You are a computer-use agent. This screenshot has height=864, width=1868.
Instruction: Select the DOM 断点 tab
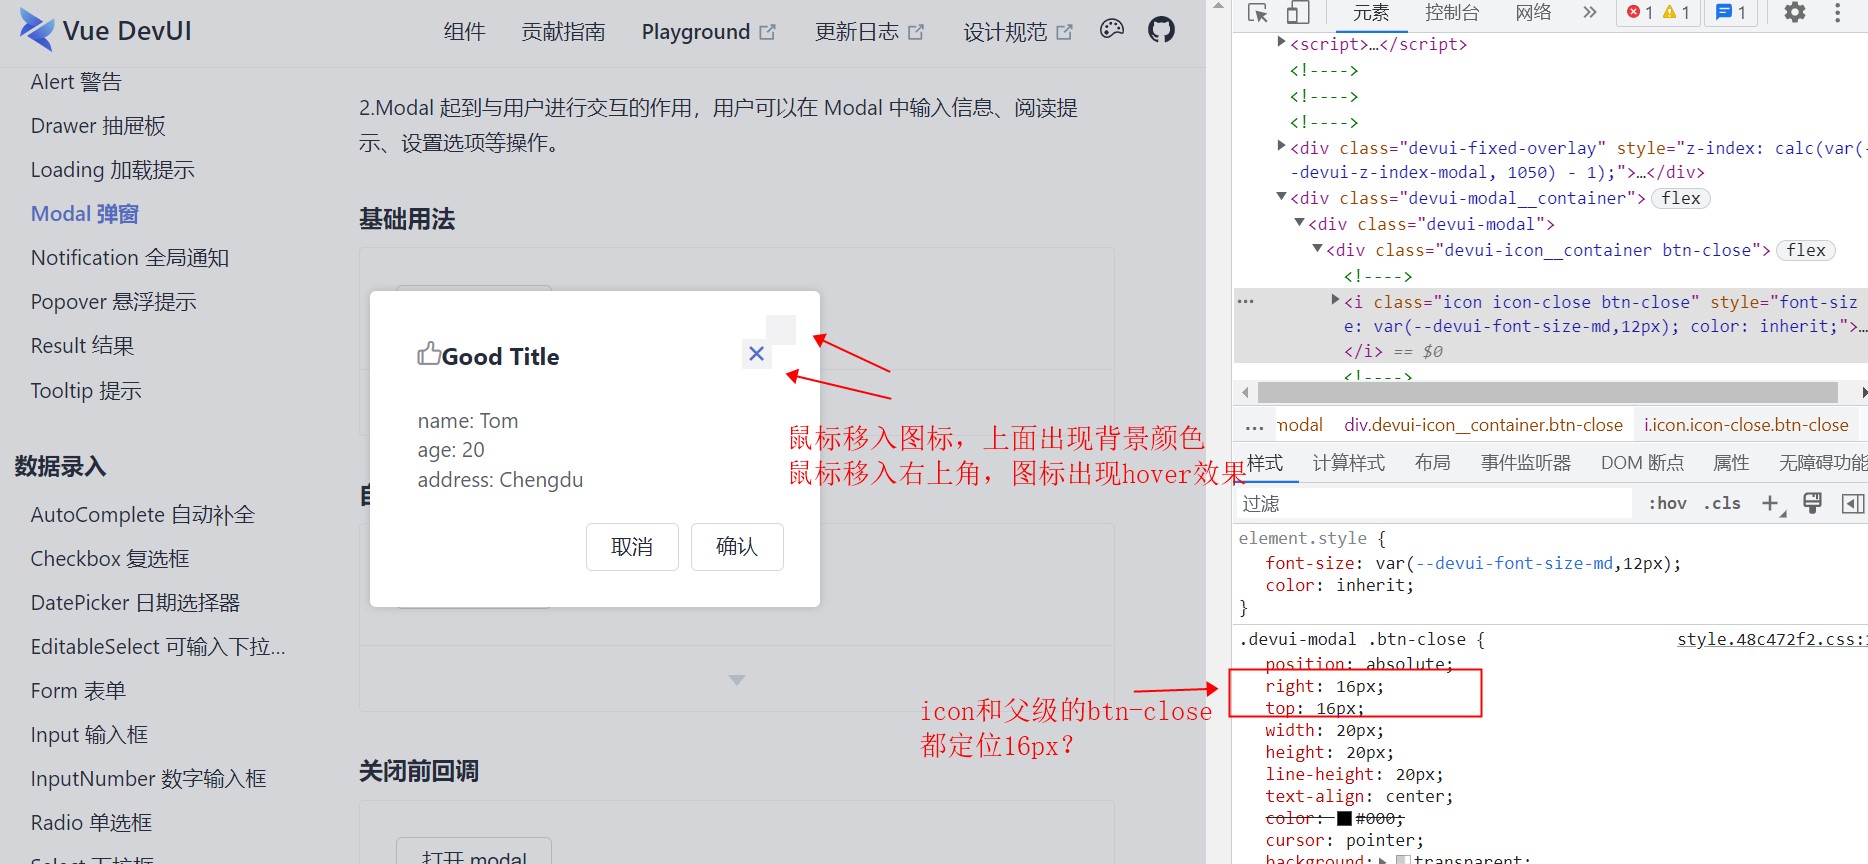pyautogui.click(x=1643, y=463)
